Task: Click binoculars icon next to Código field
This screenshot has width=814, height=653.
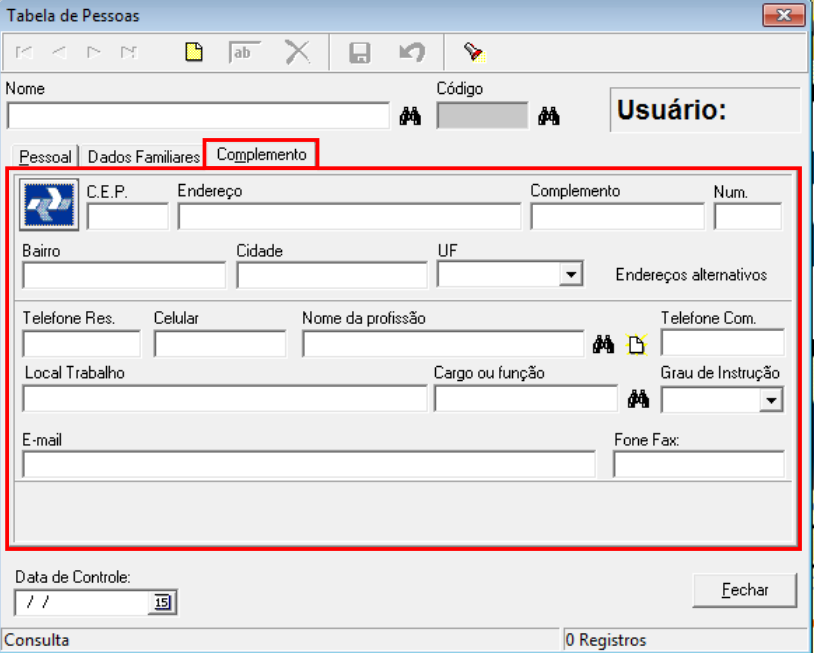Action: pyautogui.click(x=548, y=116)
